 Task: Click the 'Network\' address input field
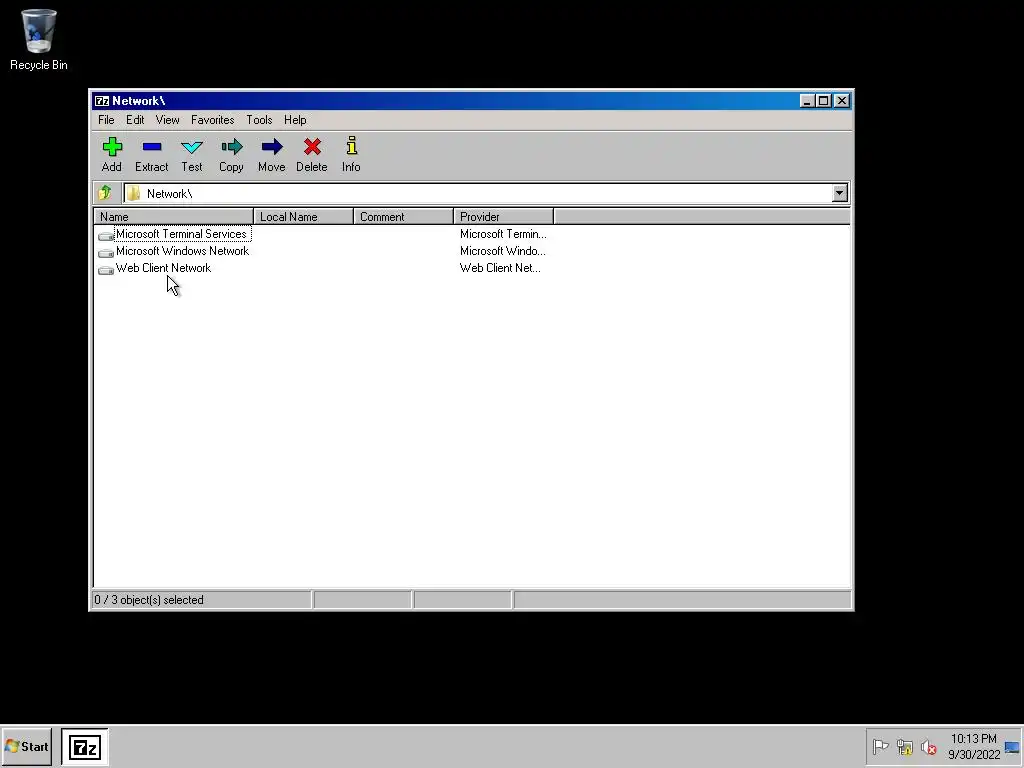pyautogui.click(x=487, y=193)
